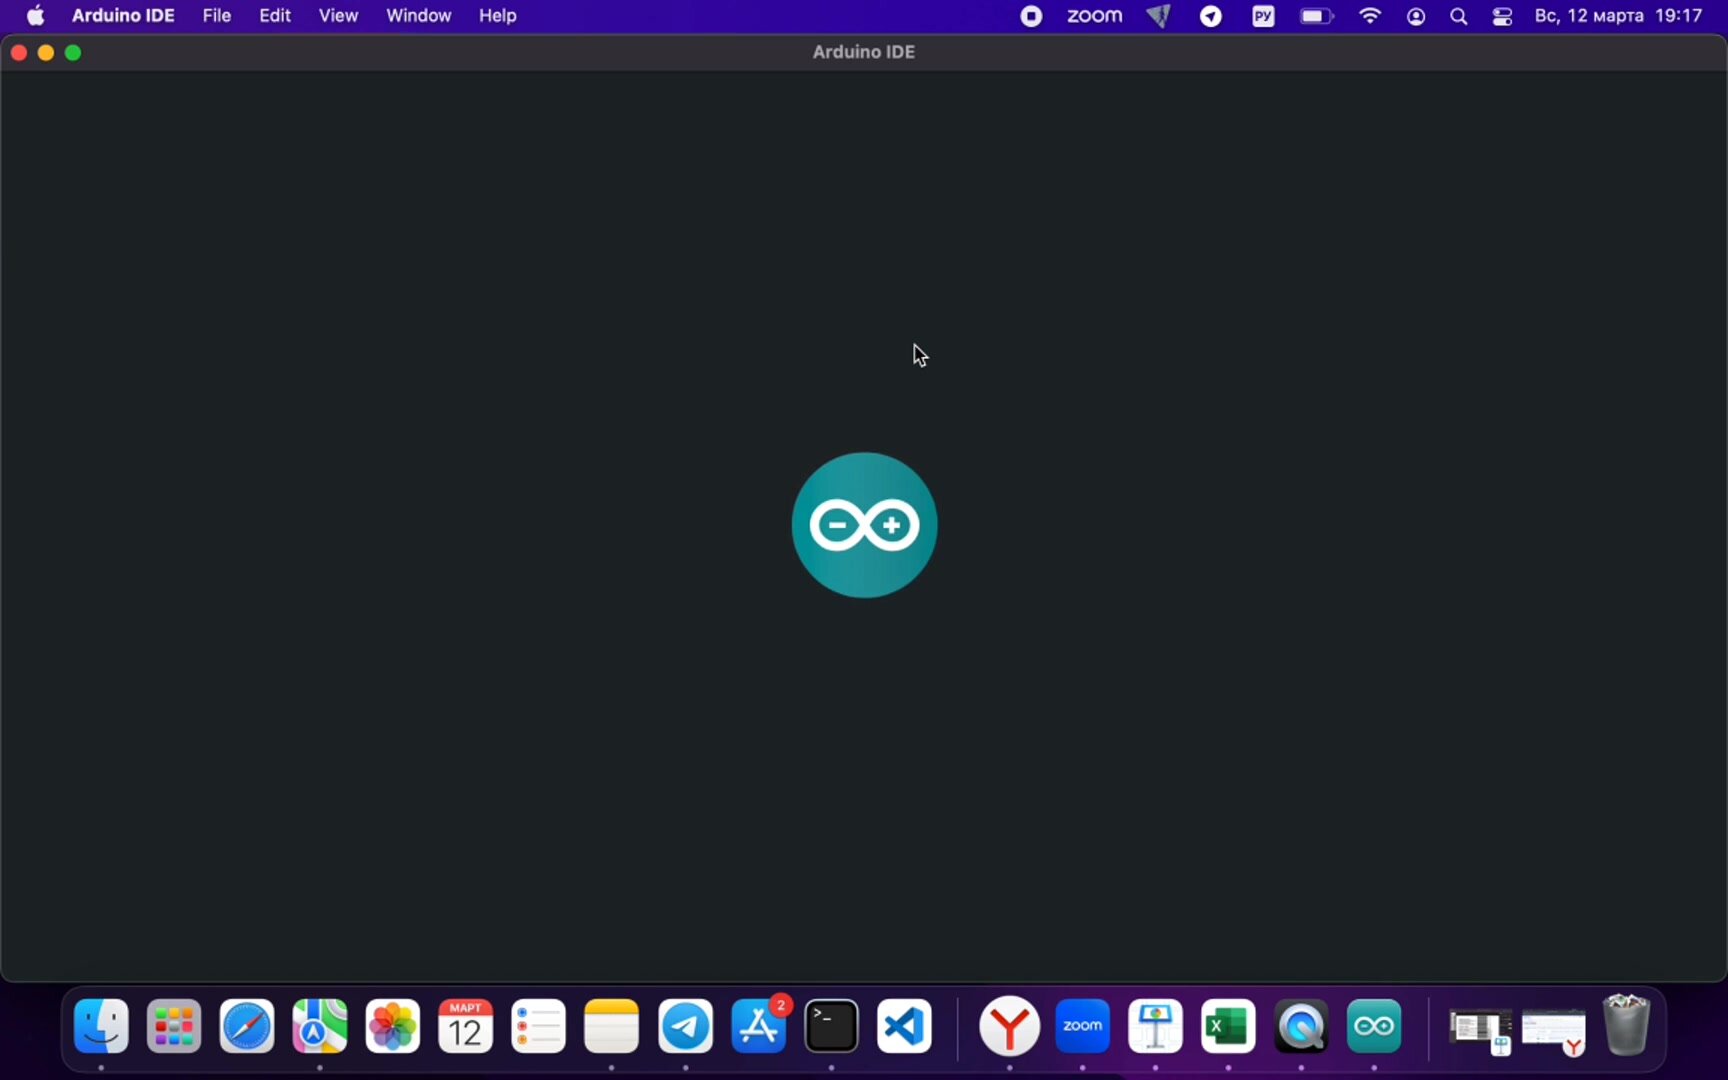Viewport: 1728px width, 1080px height.
Task: Open Trash from the Dock
Action: pyautogui.click(x=1627, y=1025)
